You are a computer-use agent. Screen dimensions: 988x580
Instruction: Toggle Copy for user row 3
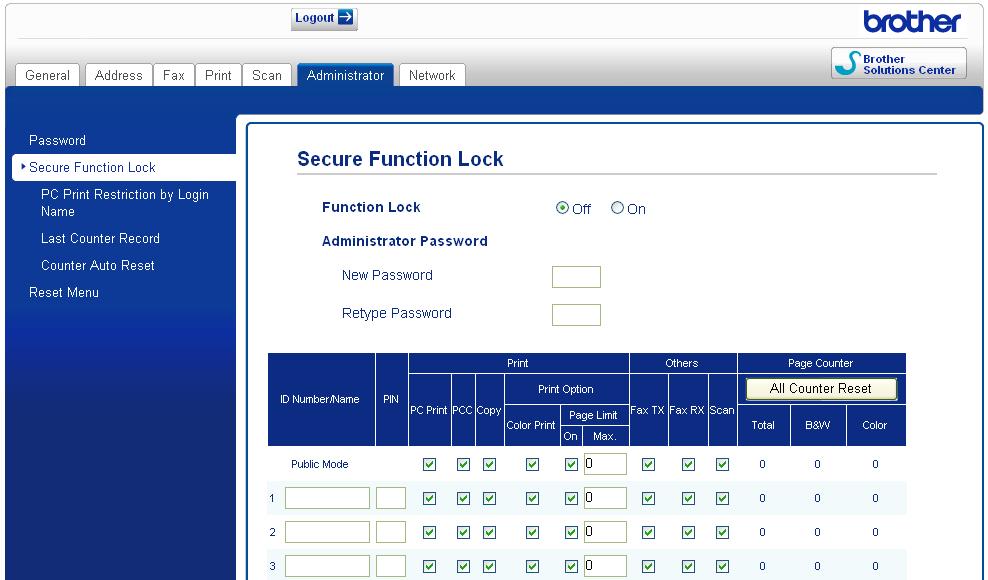(489, 567)
